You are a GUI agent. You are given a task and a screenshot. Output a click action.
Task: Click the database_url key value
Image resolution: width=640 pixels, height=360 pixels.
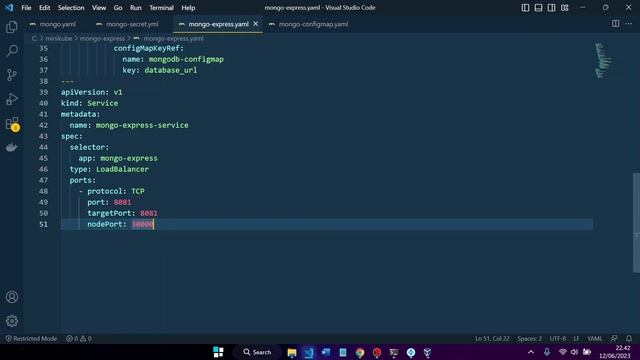point(170,70)
